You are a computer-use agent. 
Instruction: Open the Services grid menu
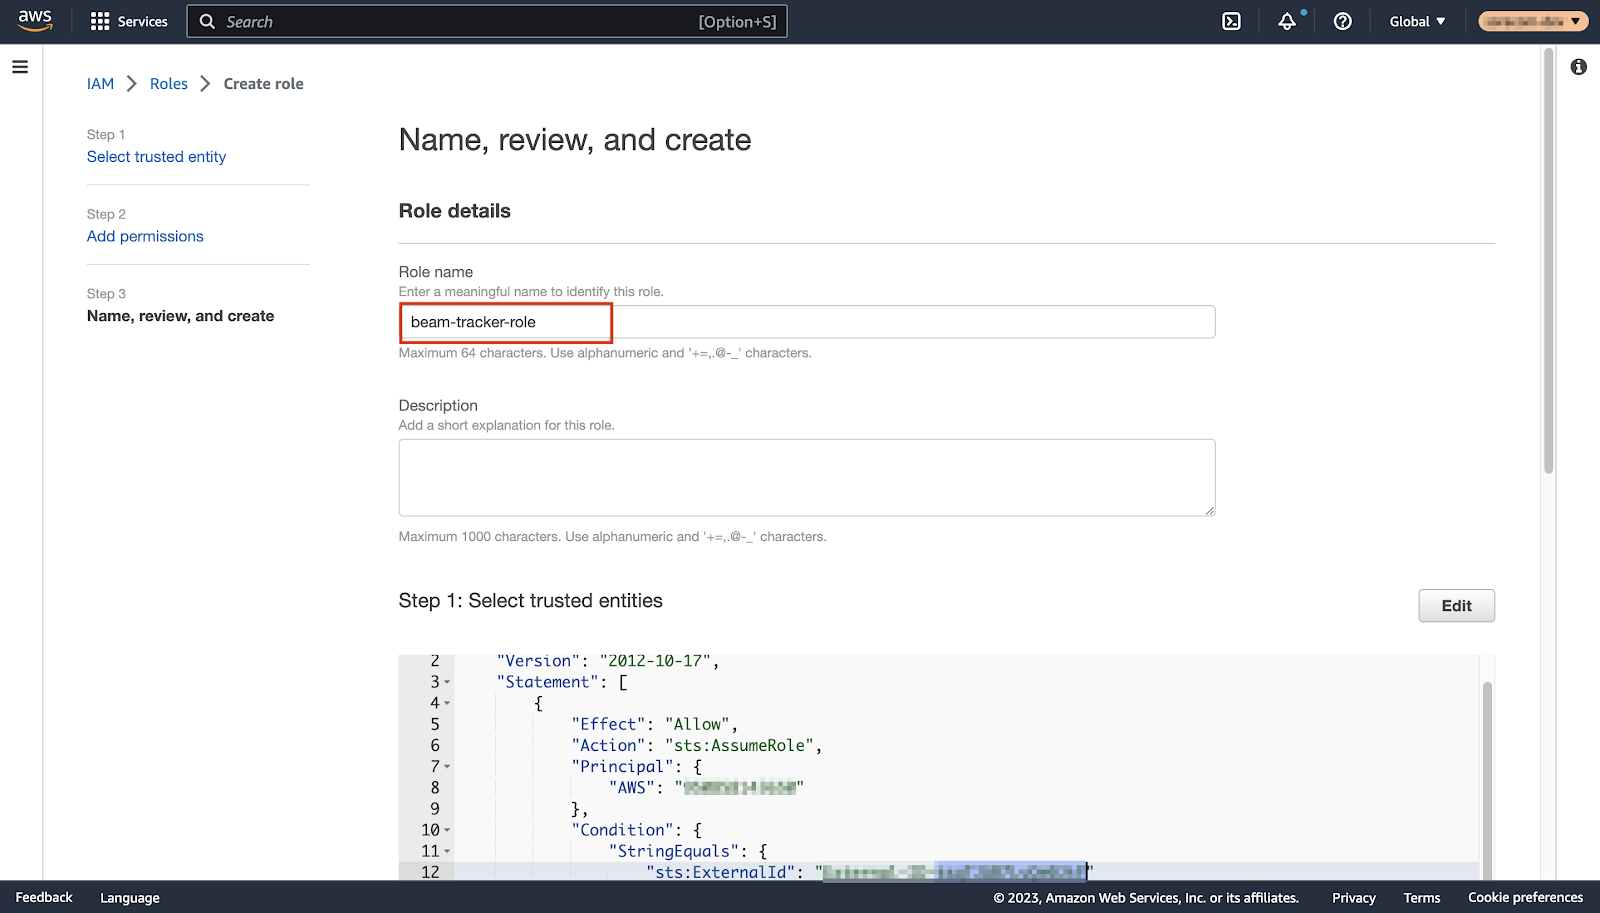click(x=129, y=21)
